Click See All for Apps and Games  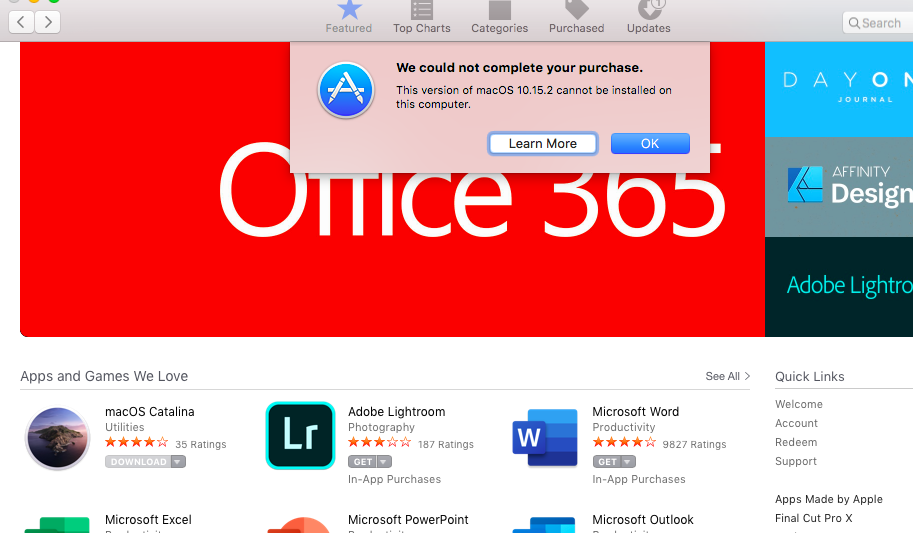727,376
